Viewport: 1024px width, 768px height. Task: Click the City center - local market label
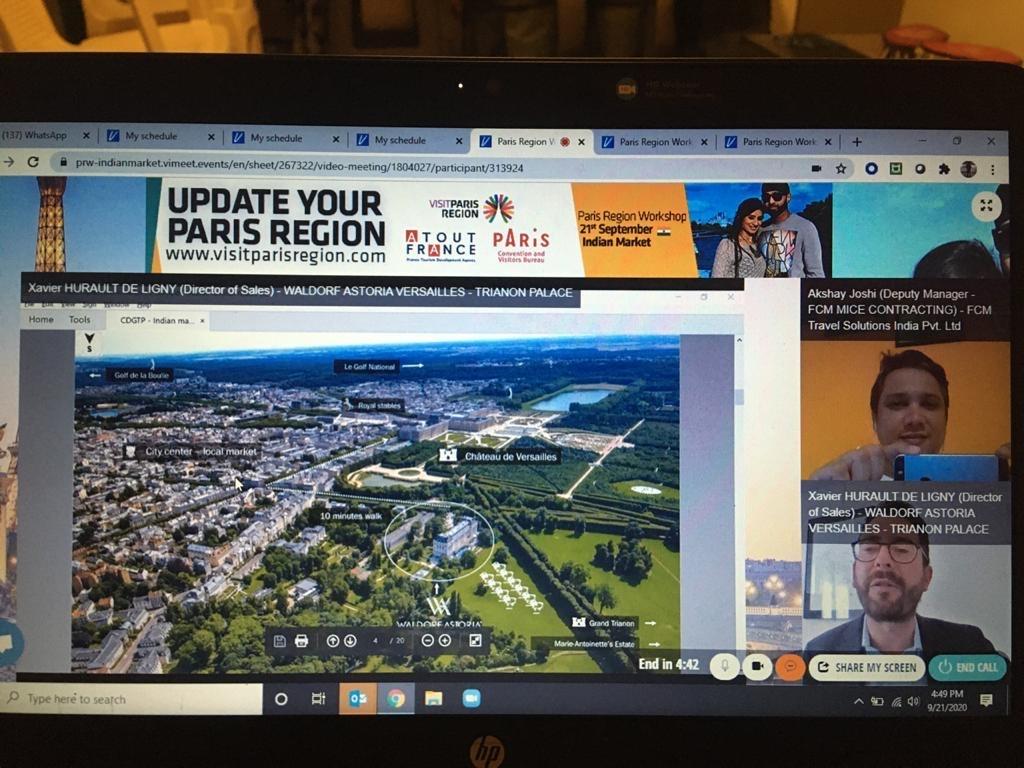pyautogui.click(x=200, y=451)
